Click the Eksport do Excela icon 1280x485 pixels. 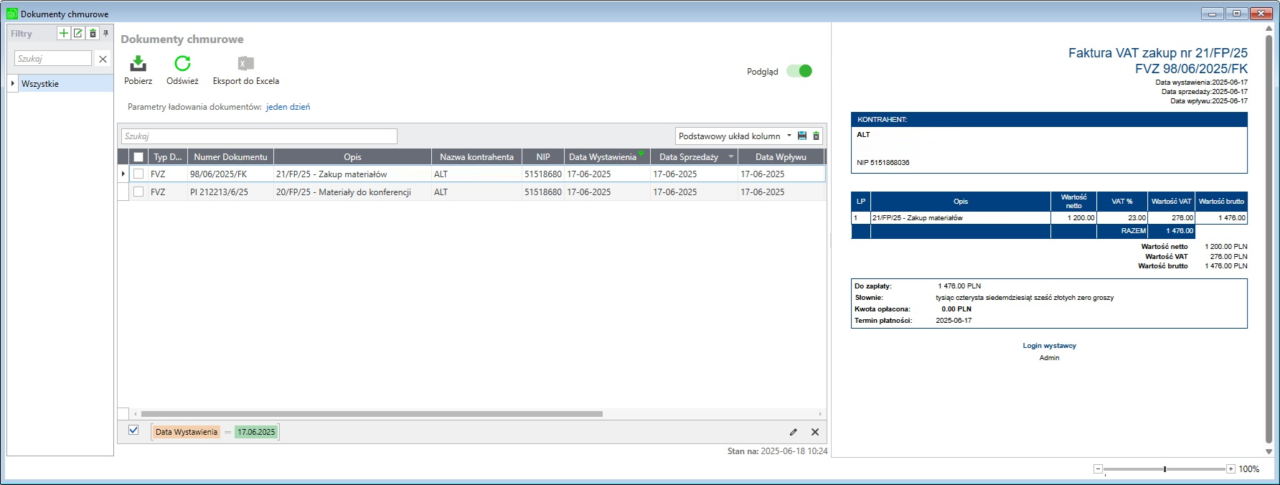tap(245, 64)
